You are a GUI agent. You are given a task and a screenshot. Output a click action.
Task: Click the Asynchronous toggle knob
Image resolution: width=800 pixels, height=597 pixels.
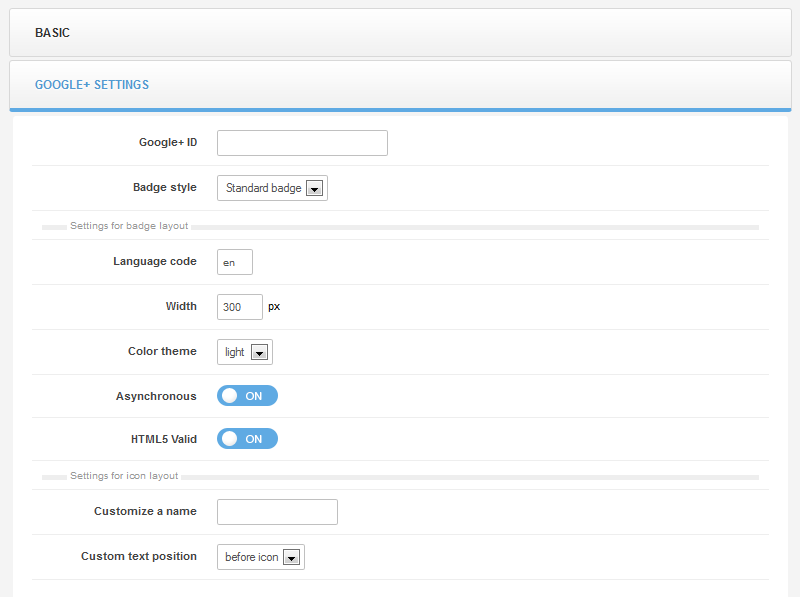coord(230,395)
